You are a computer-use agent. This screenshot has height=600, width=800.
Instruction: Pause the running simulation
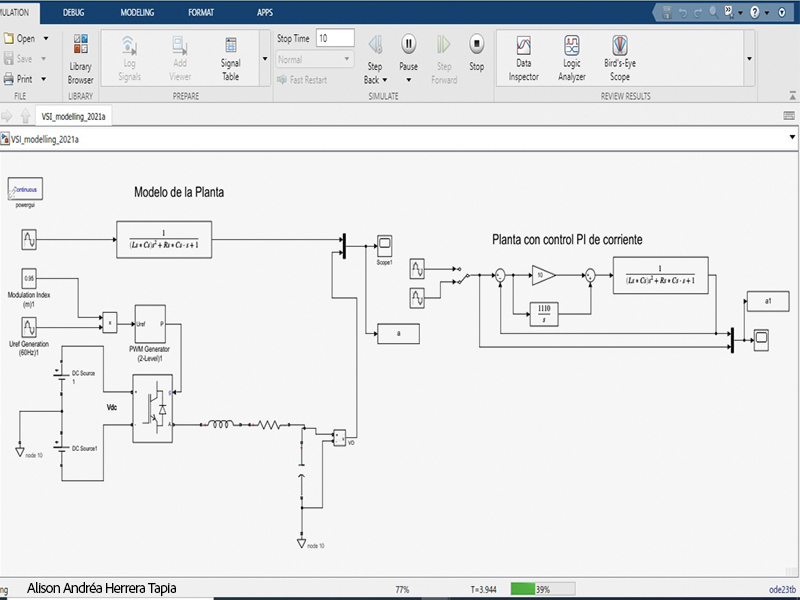coord(409,44)
